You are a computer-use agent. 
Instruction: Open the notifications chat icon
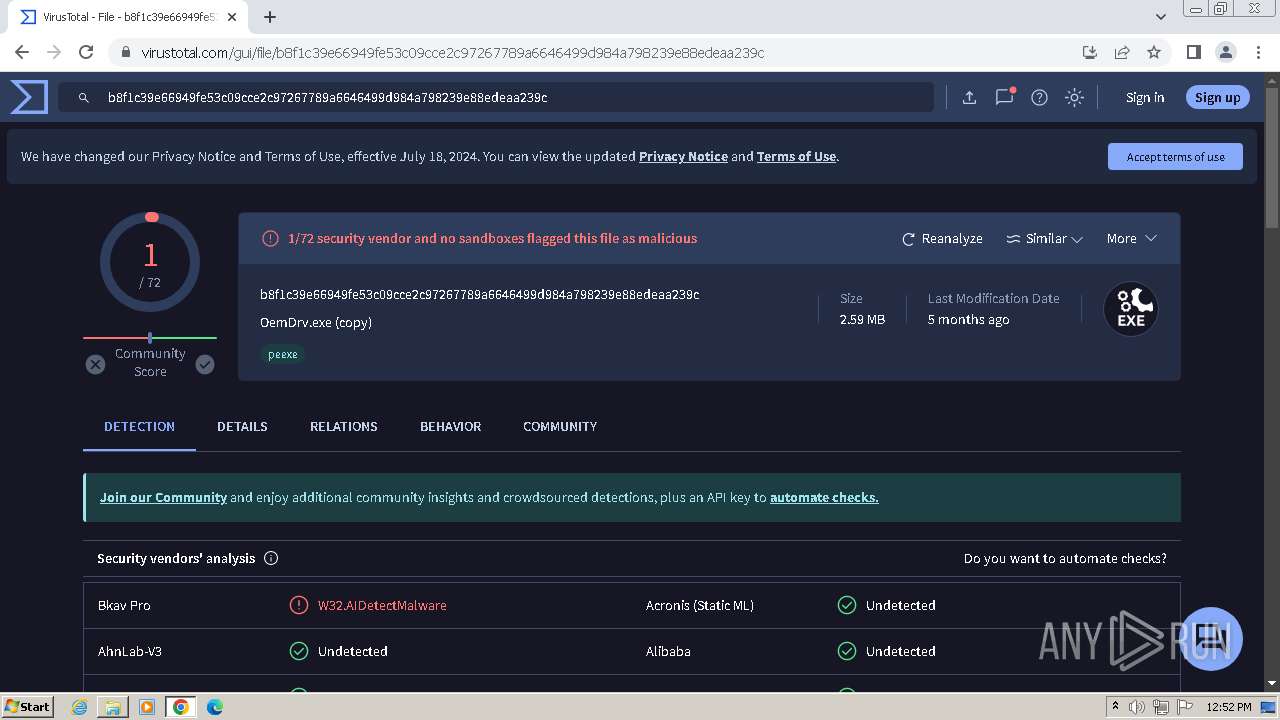[x=1004, y=97]
